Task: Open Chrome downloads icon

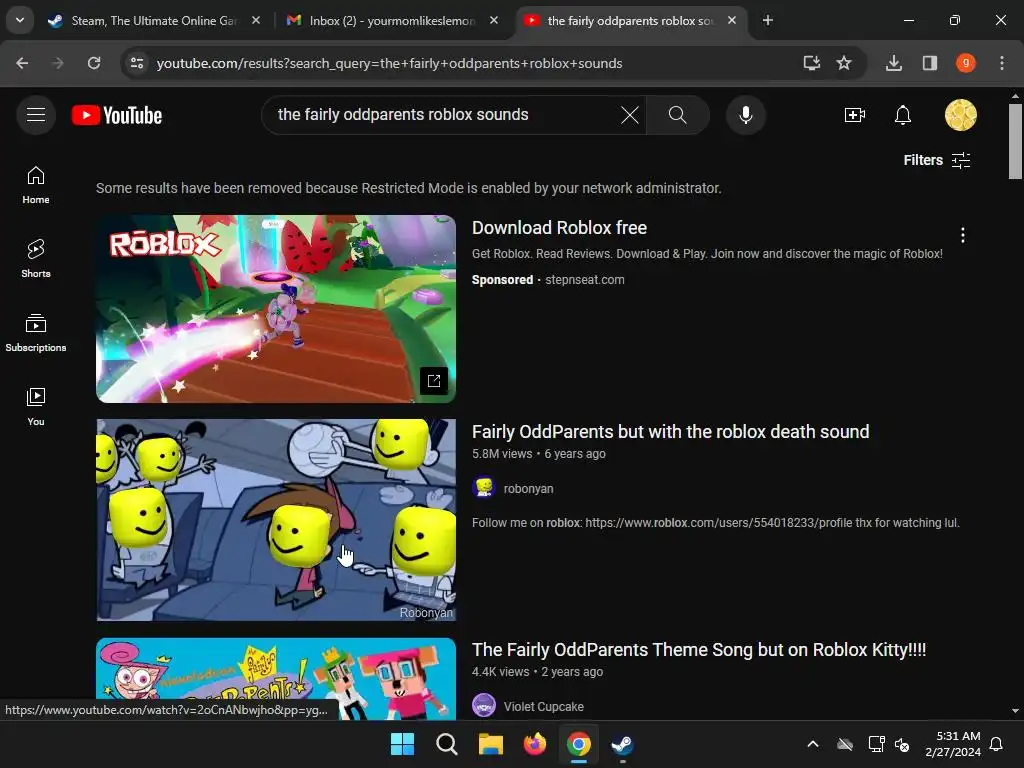Action: tap(894, 63)
